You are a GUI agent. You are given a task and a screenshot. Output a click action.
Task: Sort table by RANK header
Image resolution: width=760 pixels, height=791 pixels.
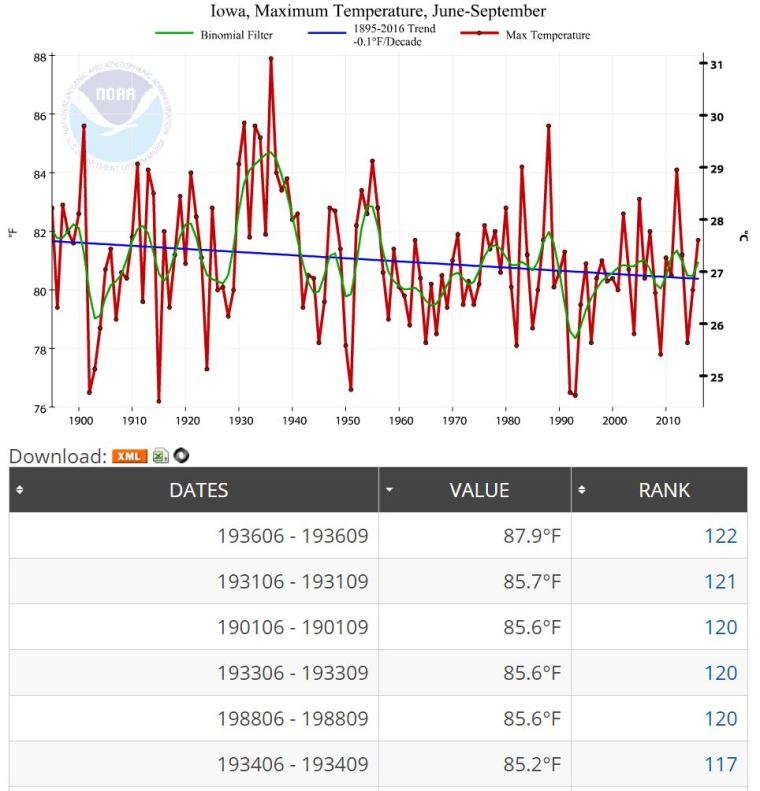click(664, 490)
